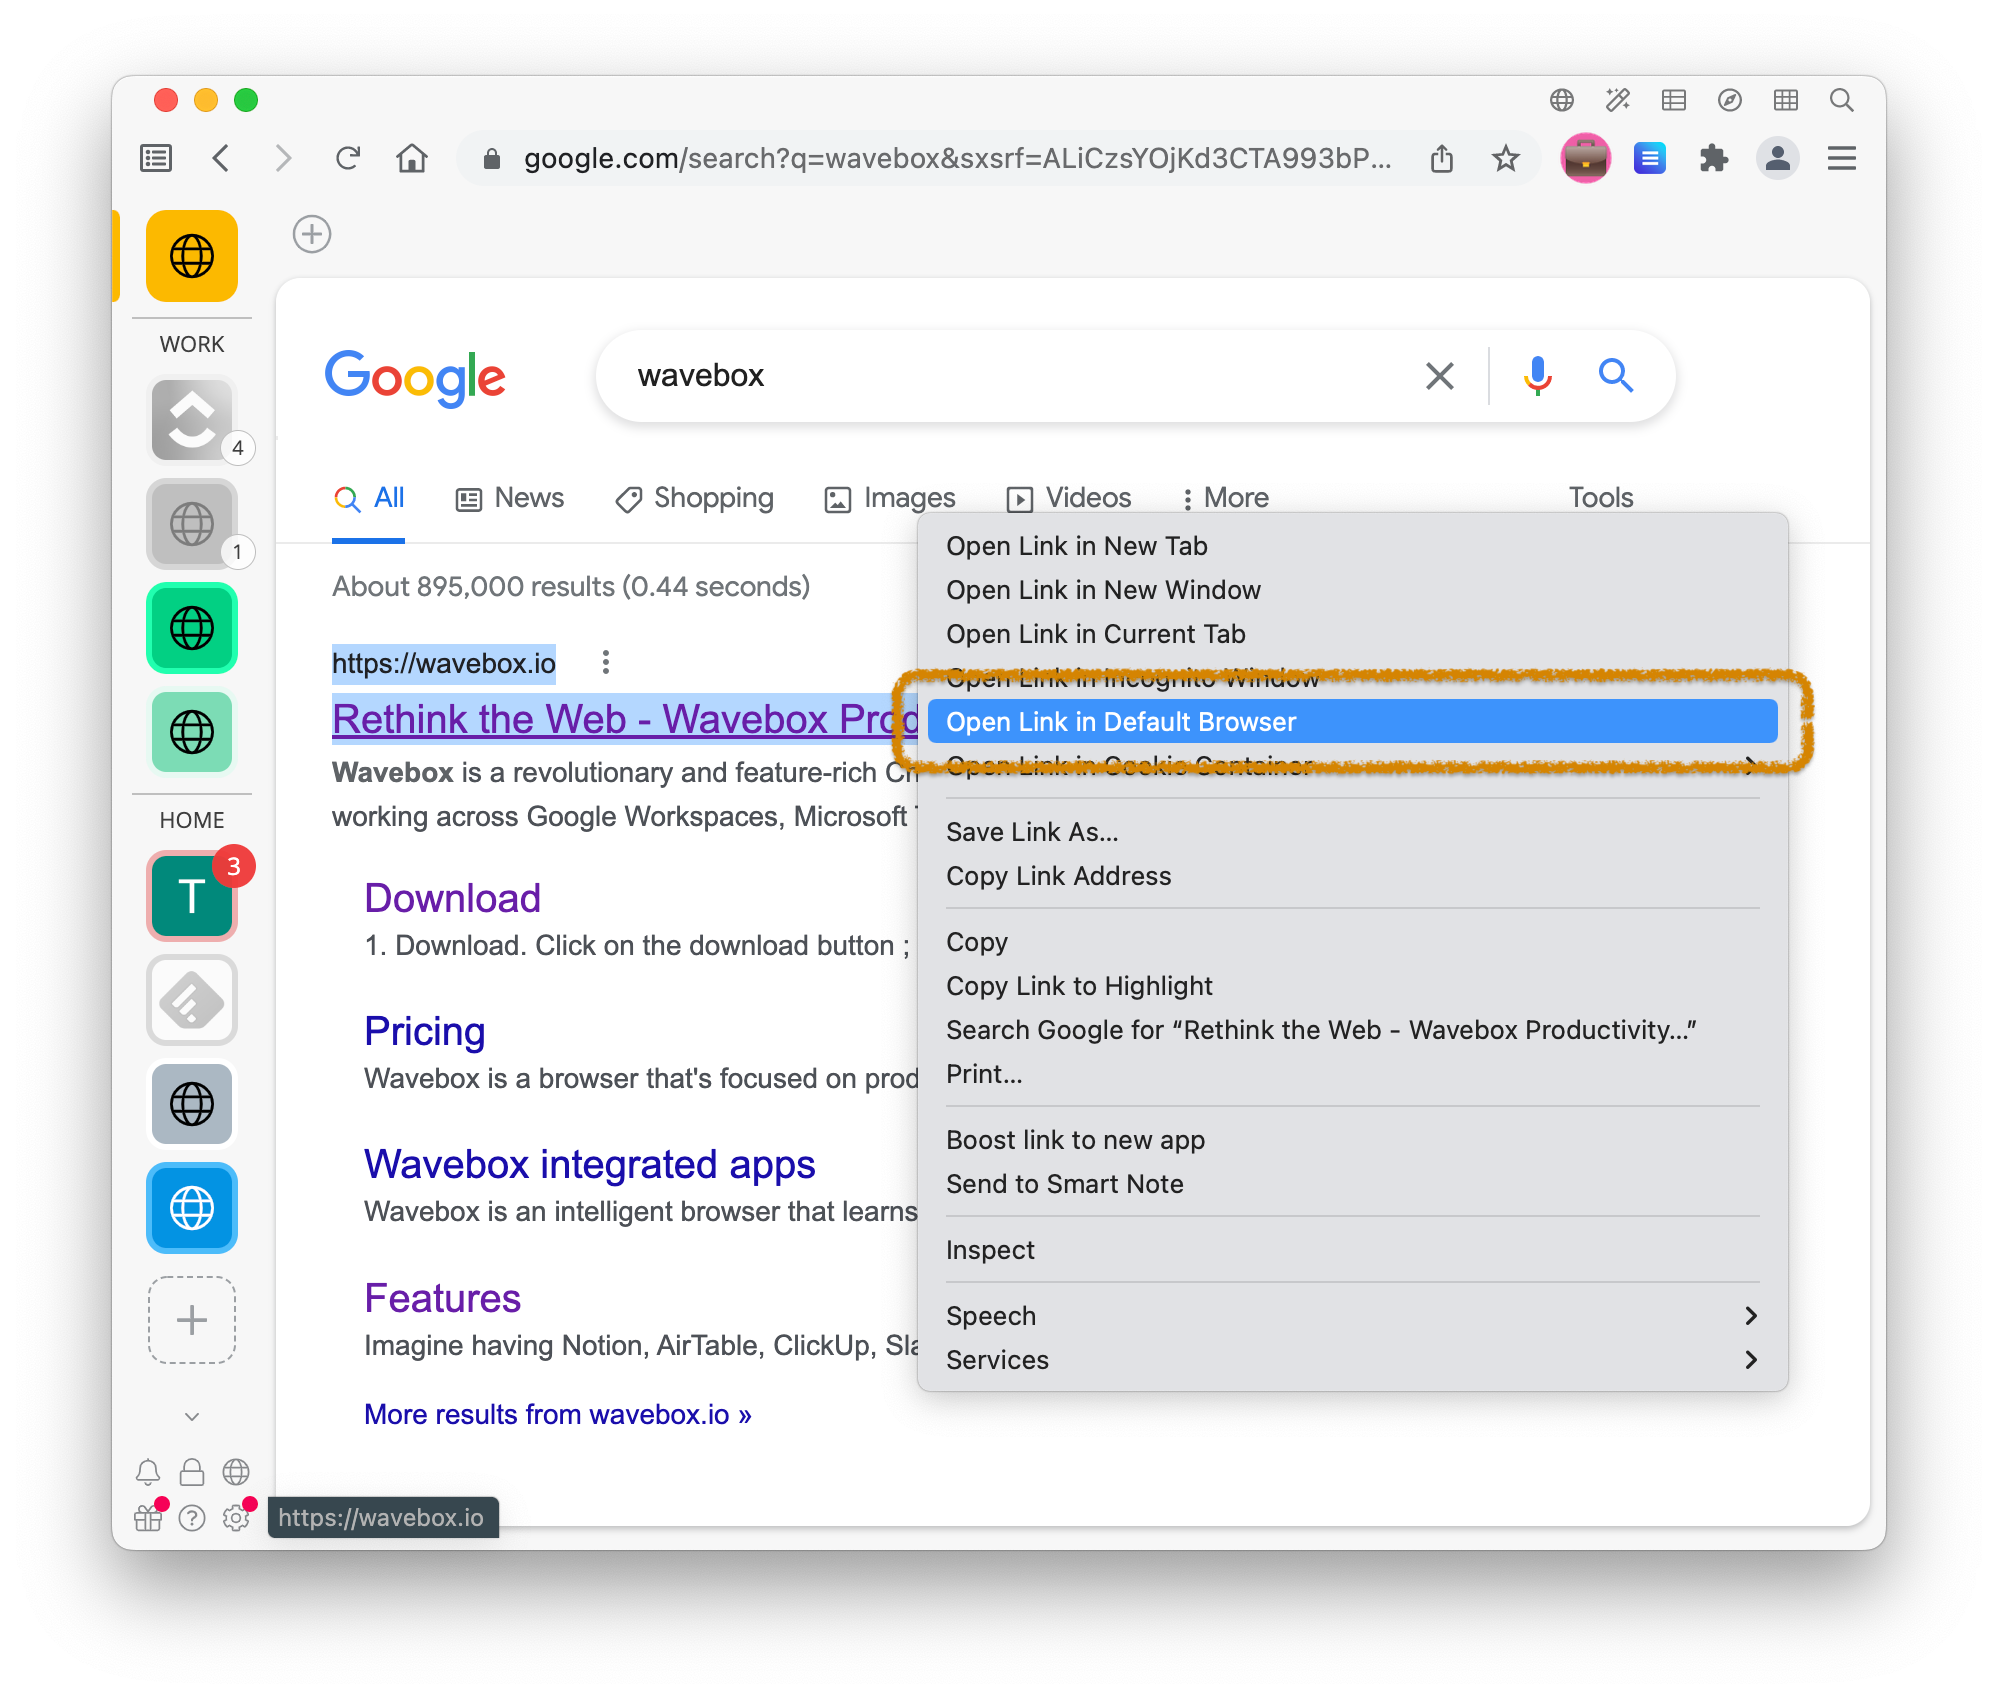Add a new app with dashed plus
Image resolution: width=1998 pixels, height=1698 pixels.
tap(192, 1320)
